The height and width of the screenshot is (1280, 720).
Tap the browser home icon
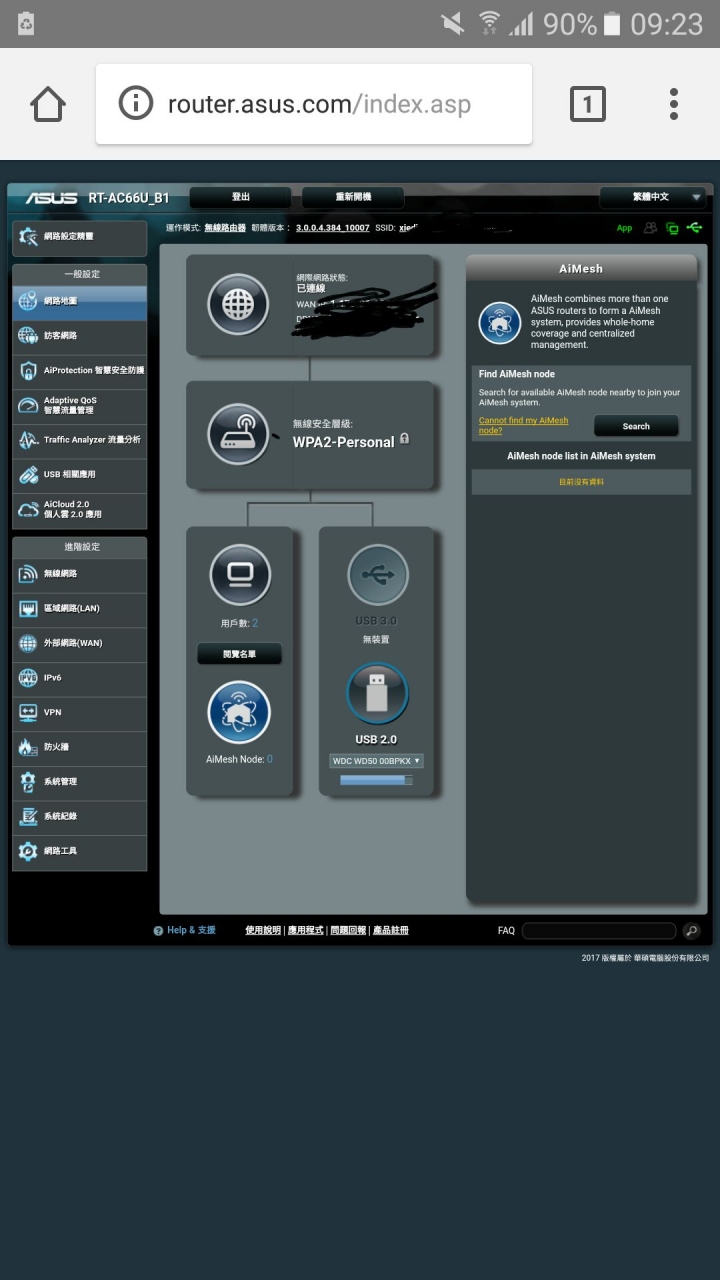point(48,104)
